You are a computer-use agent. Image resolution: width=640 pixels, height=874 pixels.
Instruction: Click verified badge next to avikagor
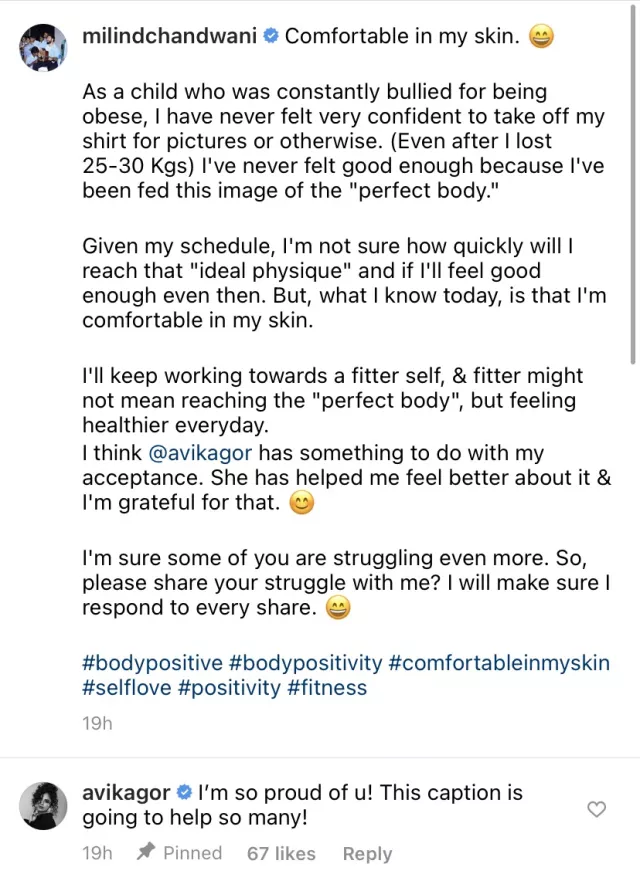click(x=184, y=794)
